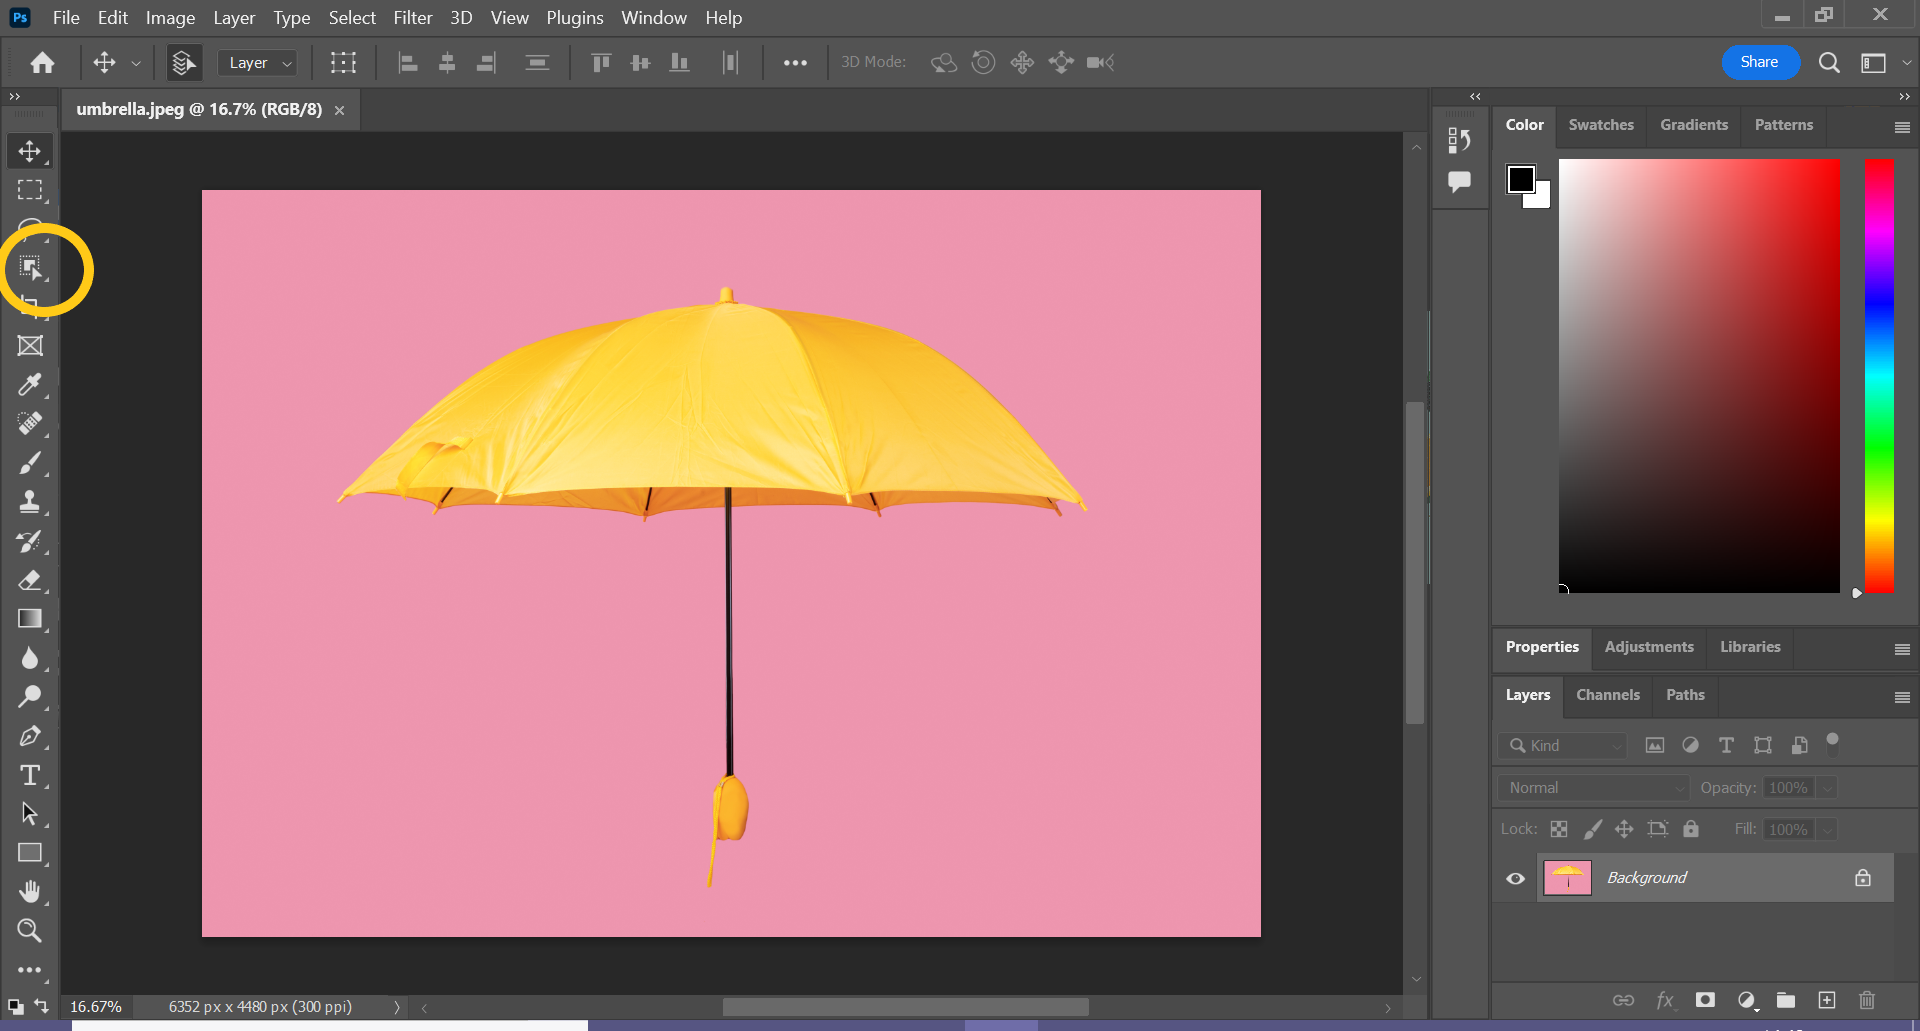Image resolution: width=1920 pixels, height=1031 pixels.
Task: Toggle lock transparent pixels
Action: [x=1559, y=829]
